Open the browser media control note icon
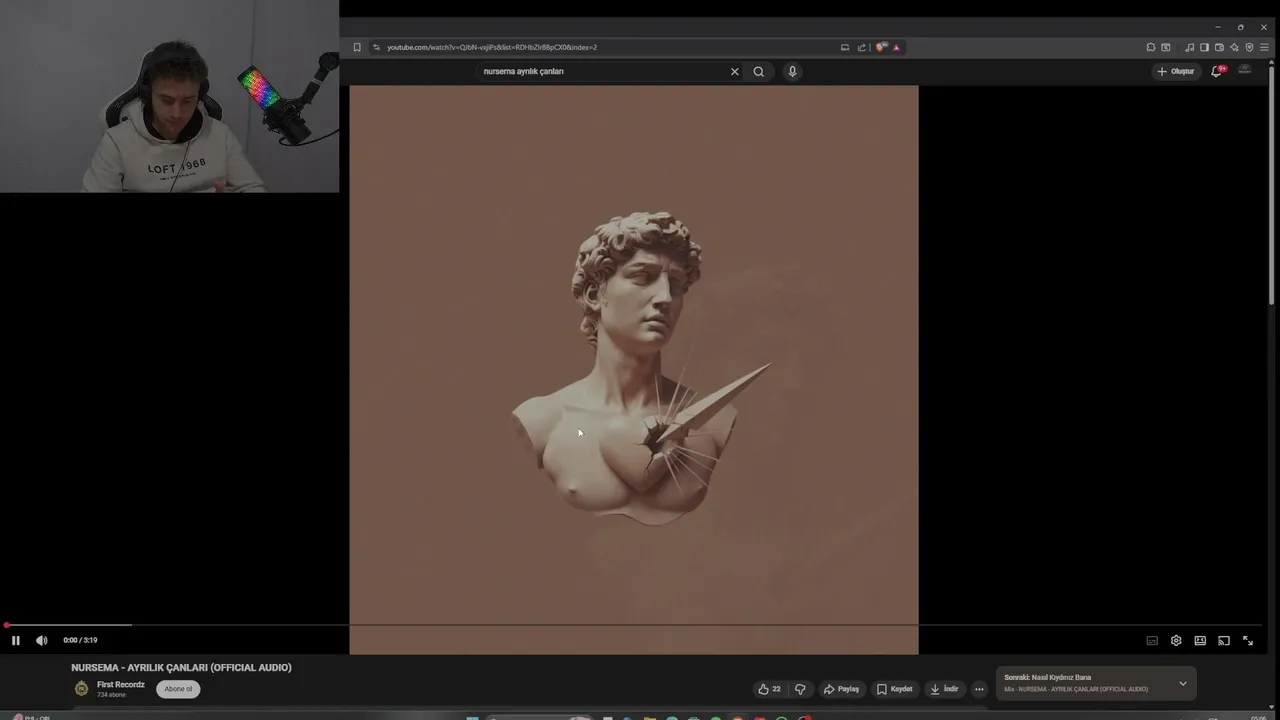Screen dimensions: 1280x720 click(1189, 47)
